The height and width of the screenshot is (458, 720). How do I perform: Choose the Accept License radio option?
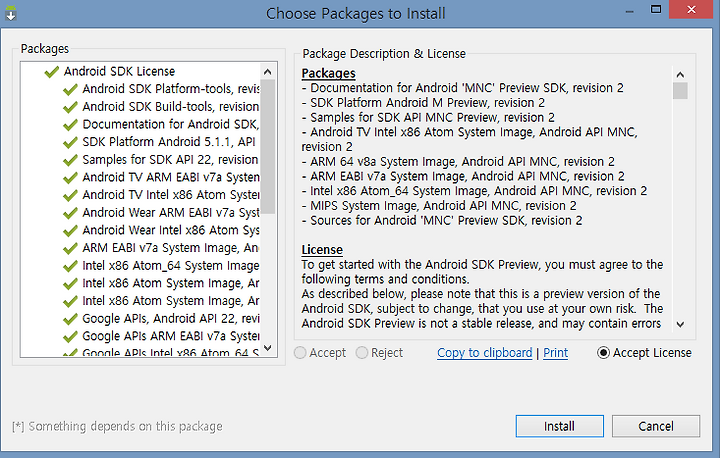click(x=603, y=353)
